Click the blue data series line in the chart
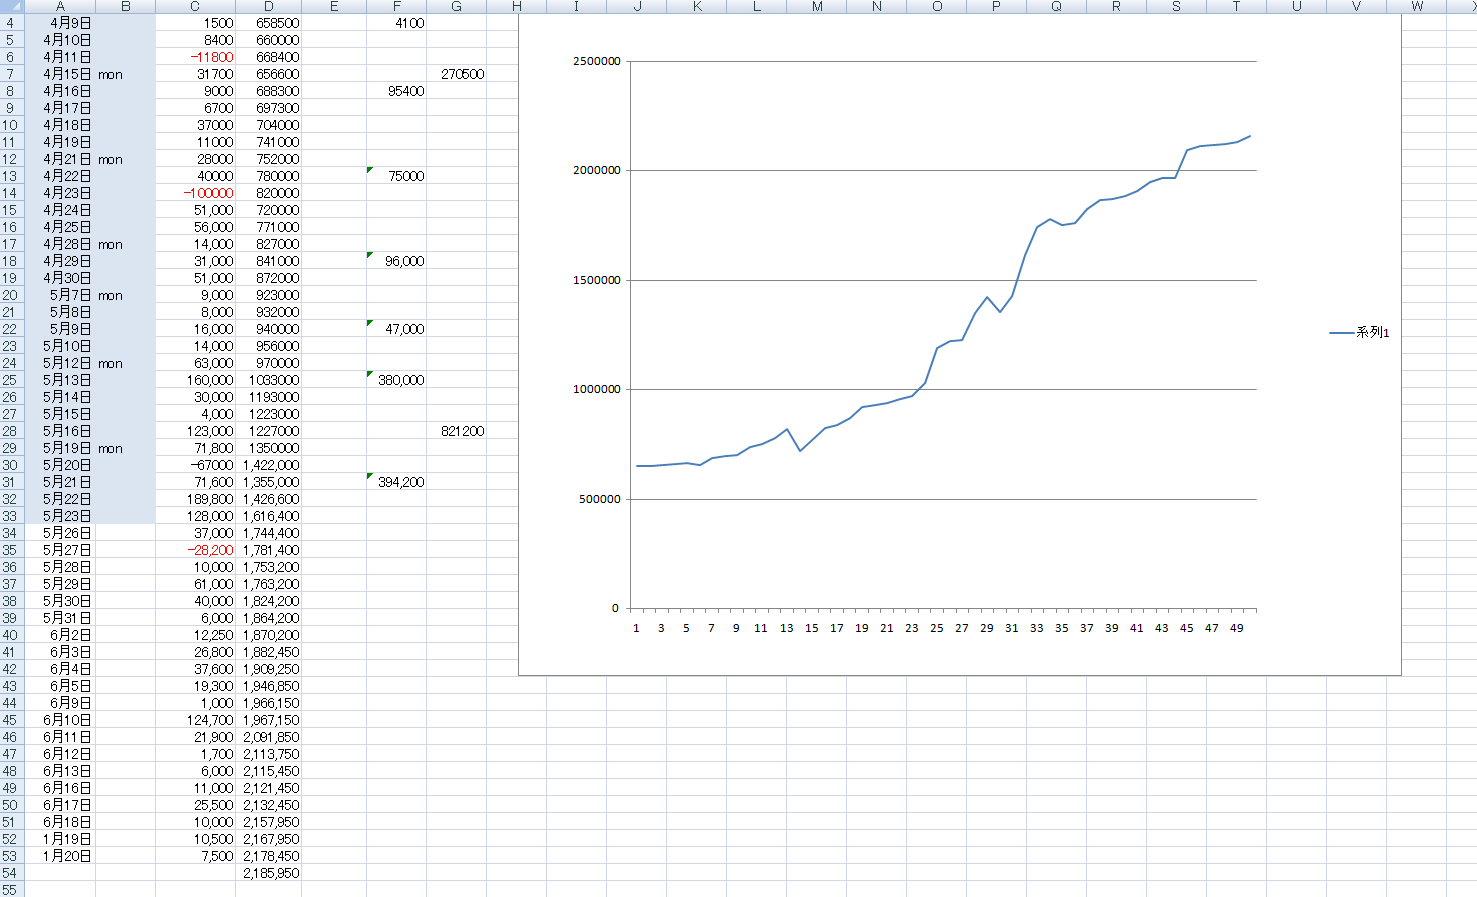 pyautogui.click(x=1025, y=256)
